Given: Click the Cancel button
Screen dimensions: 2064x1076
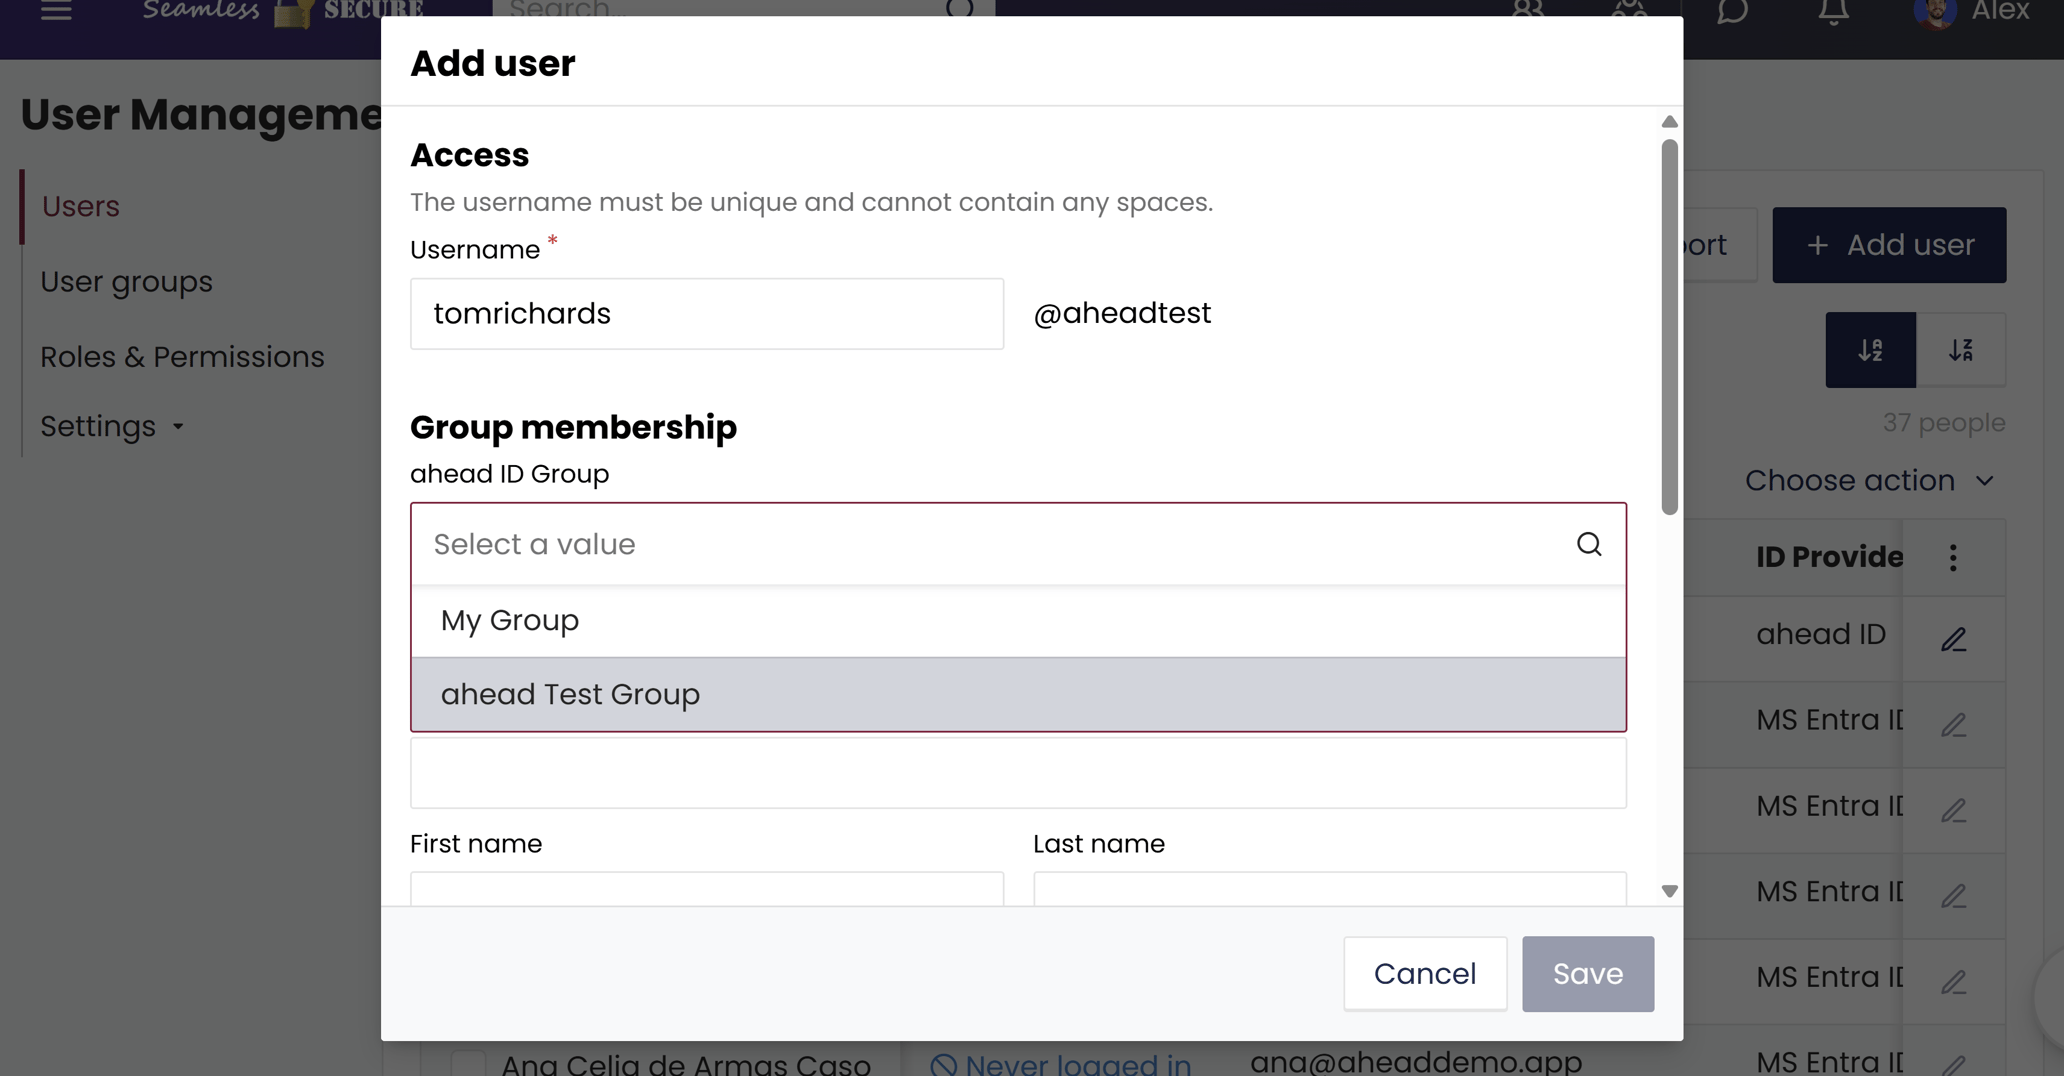Looking at the screenshot, I should tap(1424, 973).
